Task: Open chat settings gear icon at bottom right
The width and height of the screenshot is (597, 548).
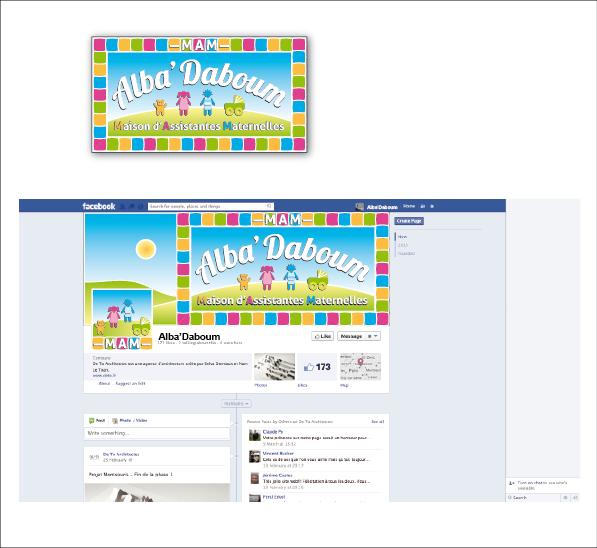Action: pos(565,497)
